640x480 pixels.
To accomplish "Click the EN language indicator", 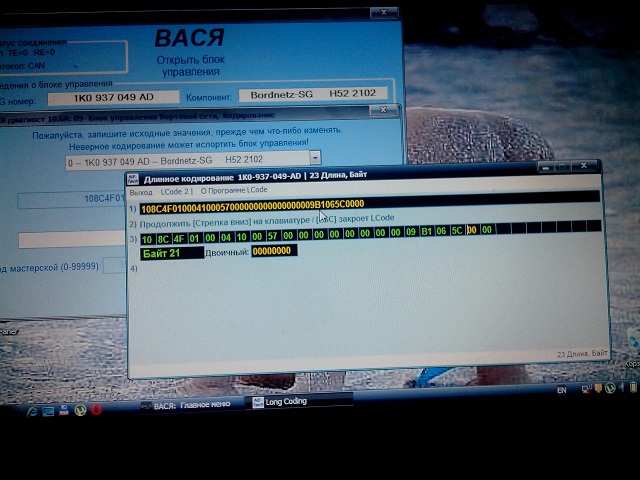I will tap(562, 390).
